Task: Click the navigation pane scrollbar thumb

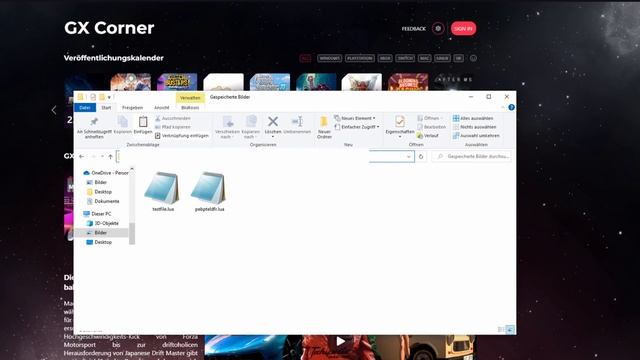Action: pyautogui.click(x=132, y=233)
